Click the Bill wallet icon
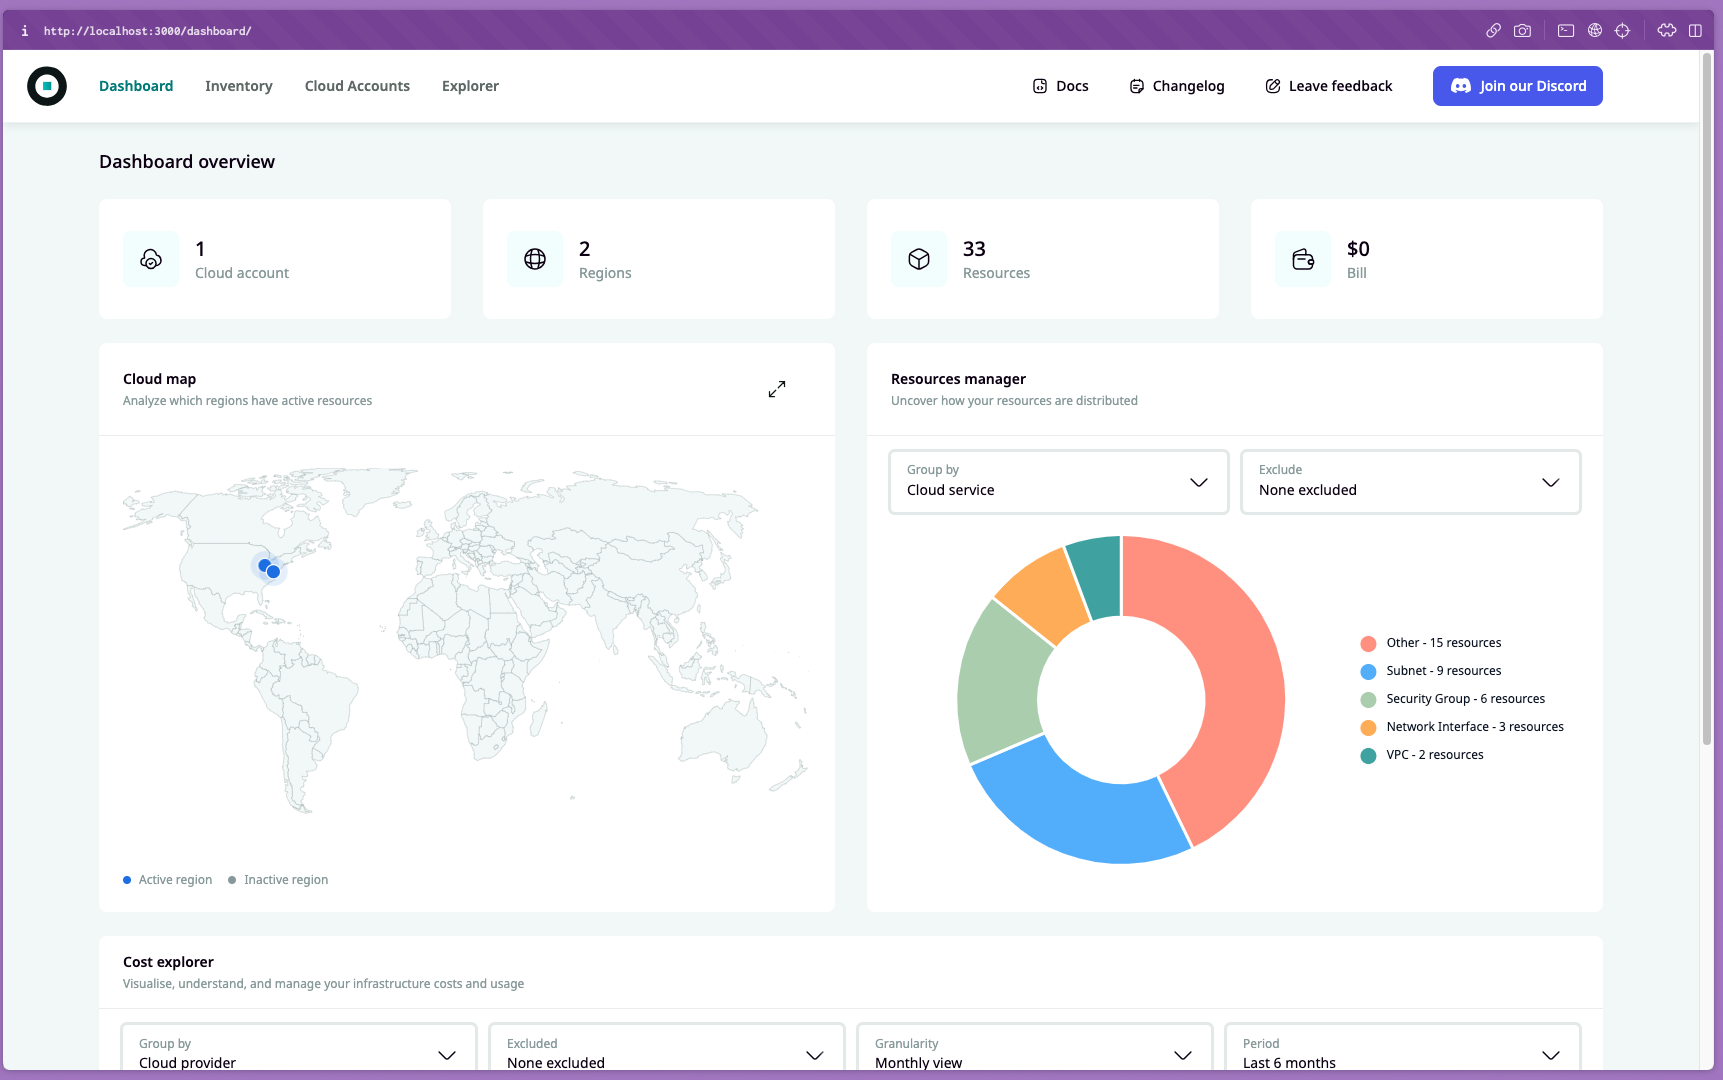Screen dimensions: 1723x1080 pyautogui.click(x=1303, y=259)
